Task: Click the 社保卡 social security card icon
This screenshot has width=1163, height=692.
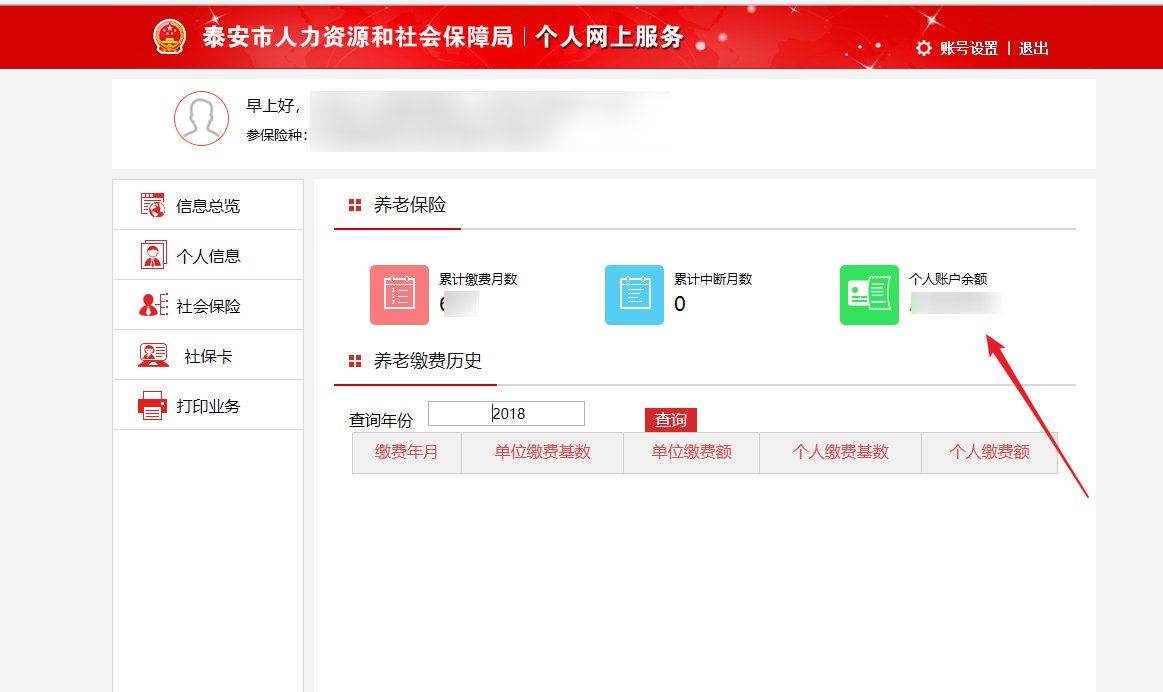Action: pyautogui.click(x=152, y=354)
